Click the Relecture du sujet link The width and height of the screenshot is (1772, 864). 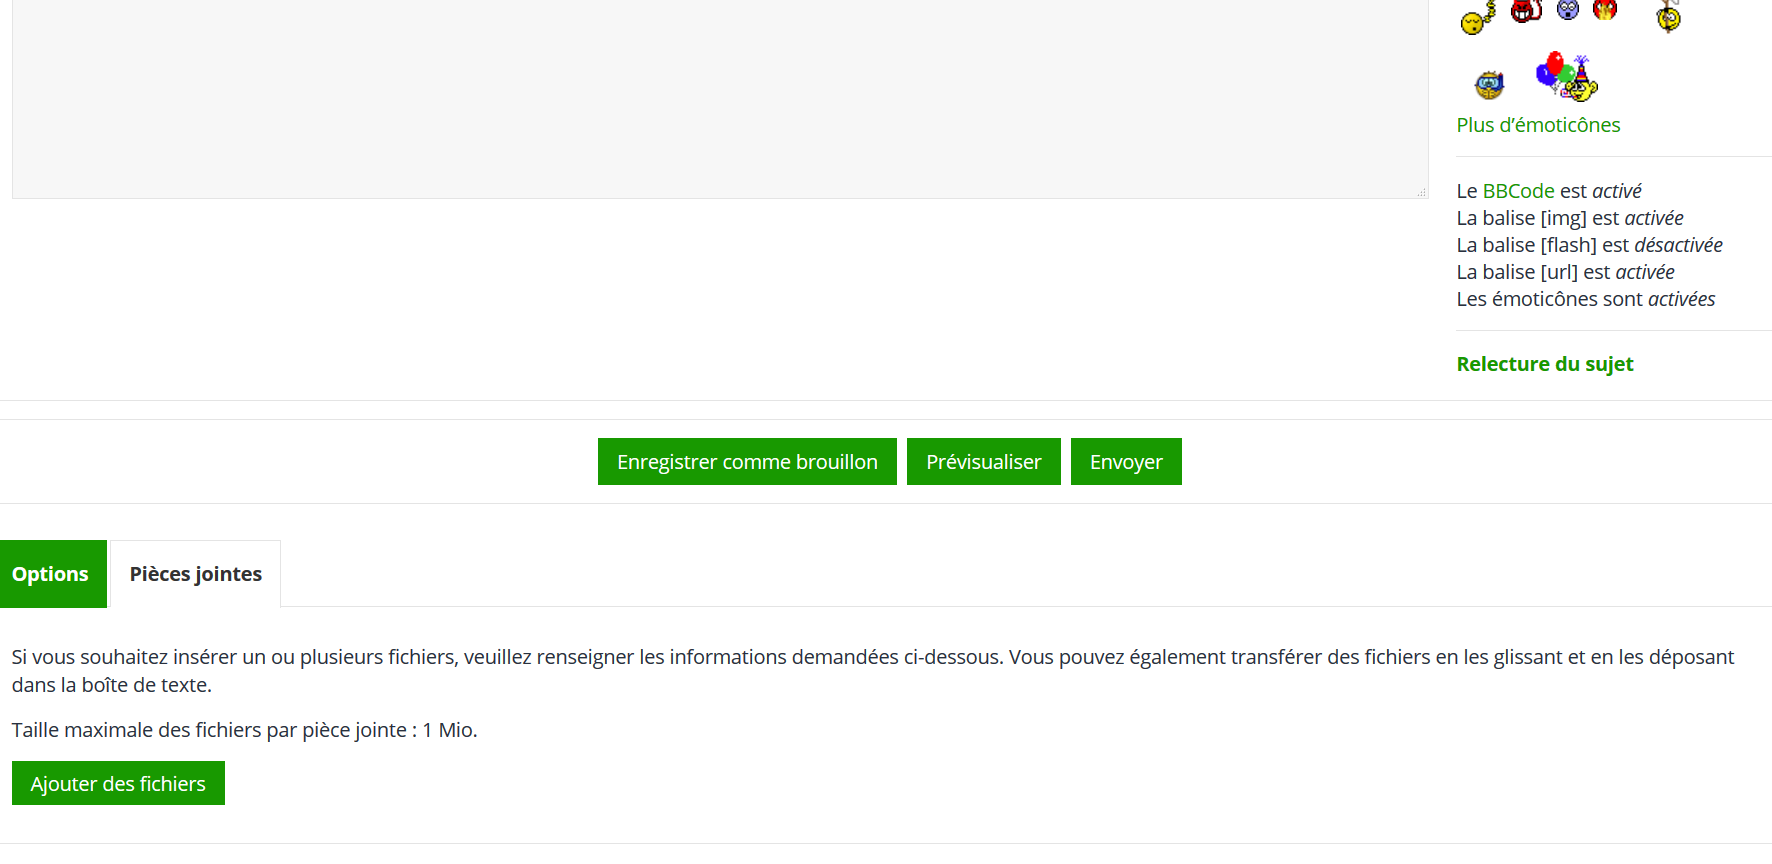pyautogui.click(x=1544, y=364)
